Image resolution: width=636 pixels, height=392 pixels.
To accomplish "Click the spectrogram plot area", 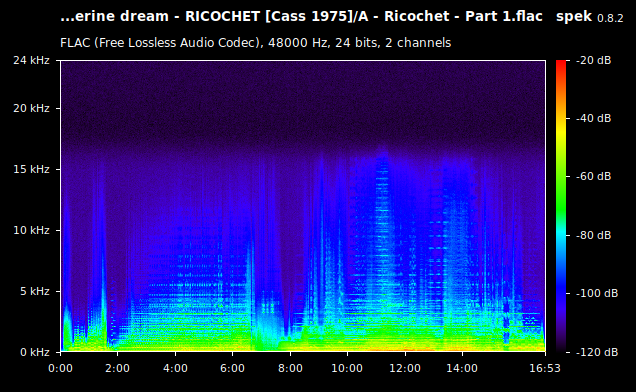I will 303,206.
